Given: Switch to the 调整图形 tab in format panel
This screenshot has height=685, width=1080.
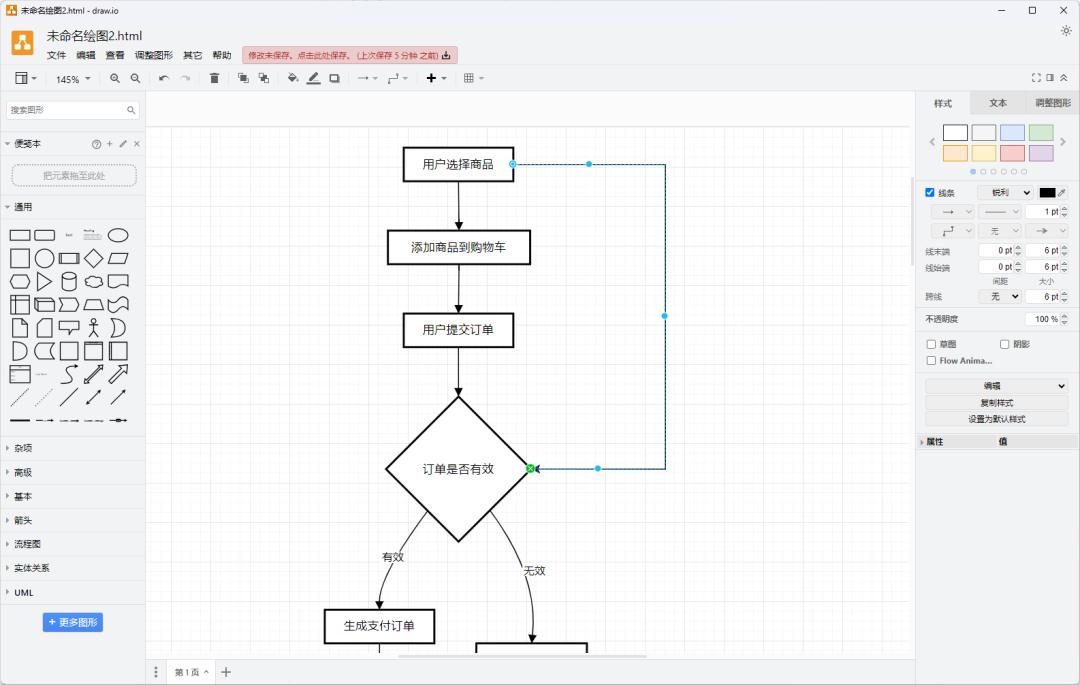Looking at the screenshot, I should pos(1053,103).
